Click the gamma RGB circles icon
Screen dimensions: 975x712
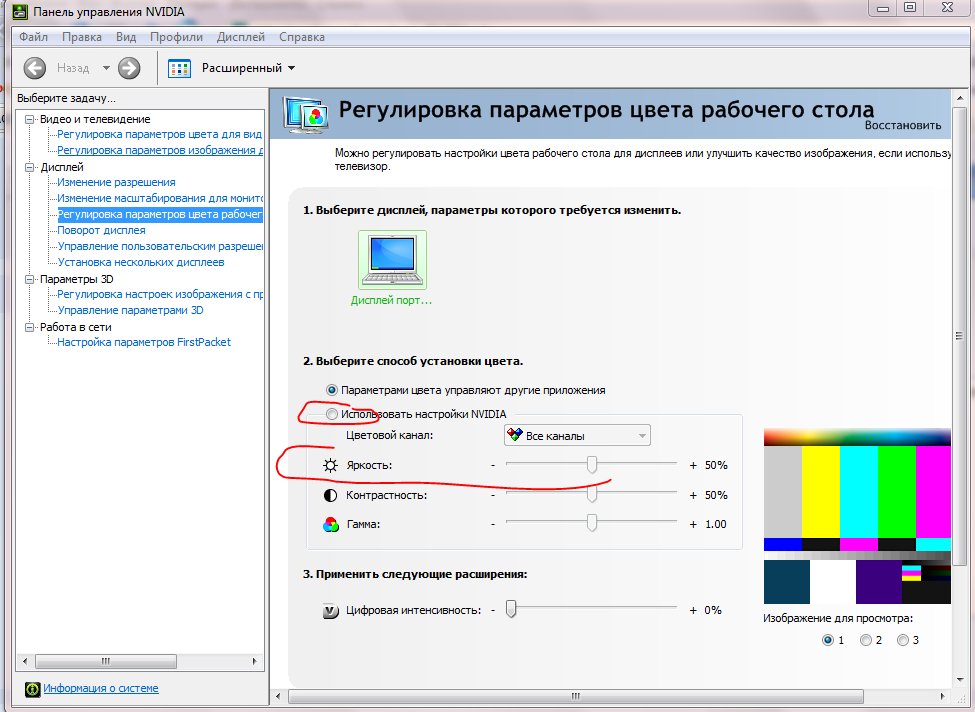(331, 525)
